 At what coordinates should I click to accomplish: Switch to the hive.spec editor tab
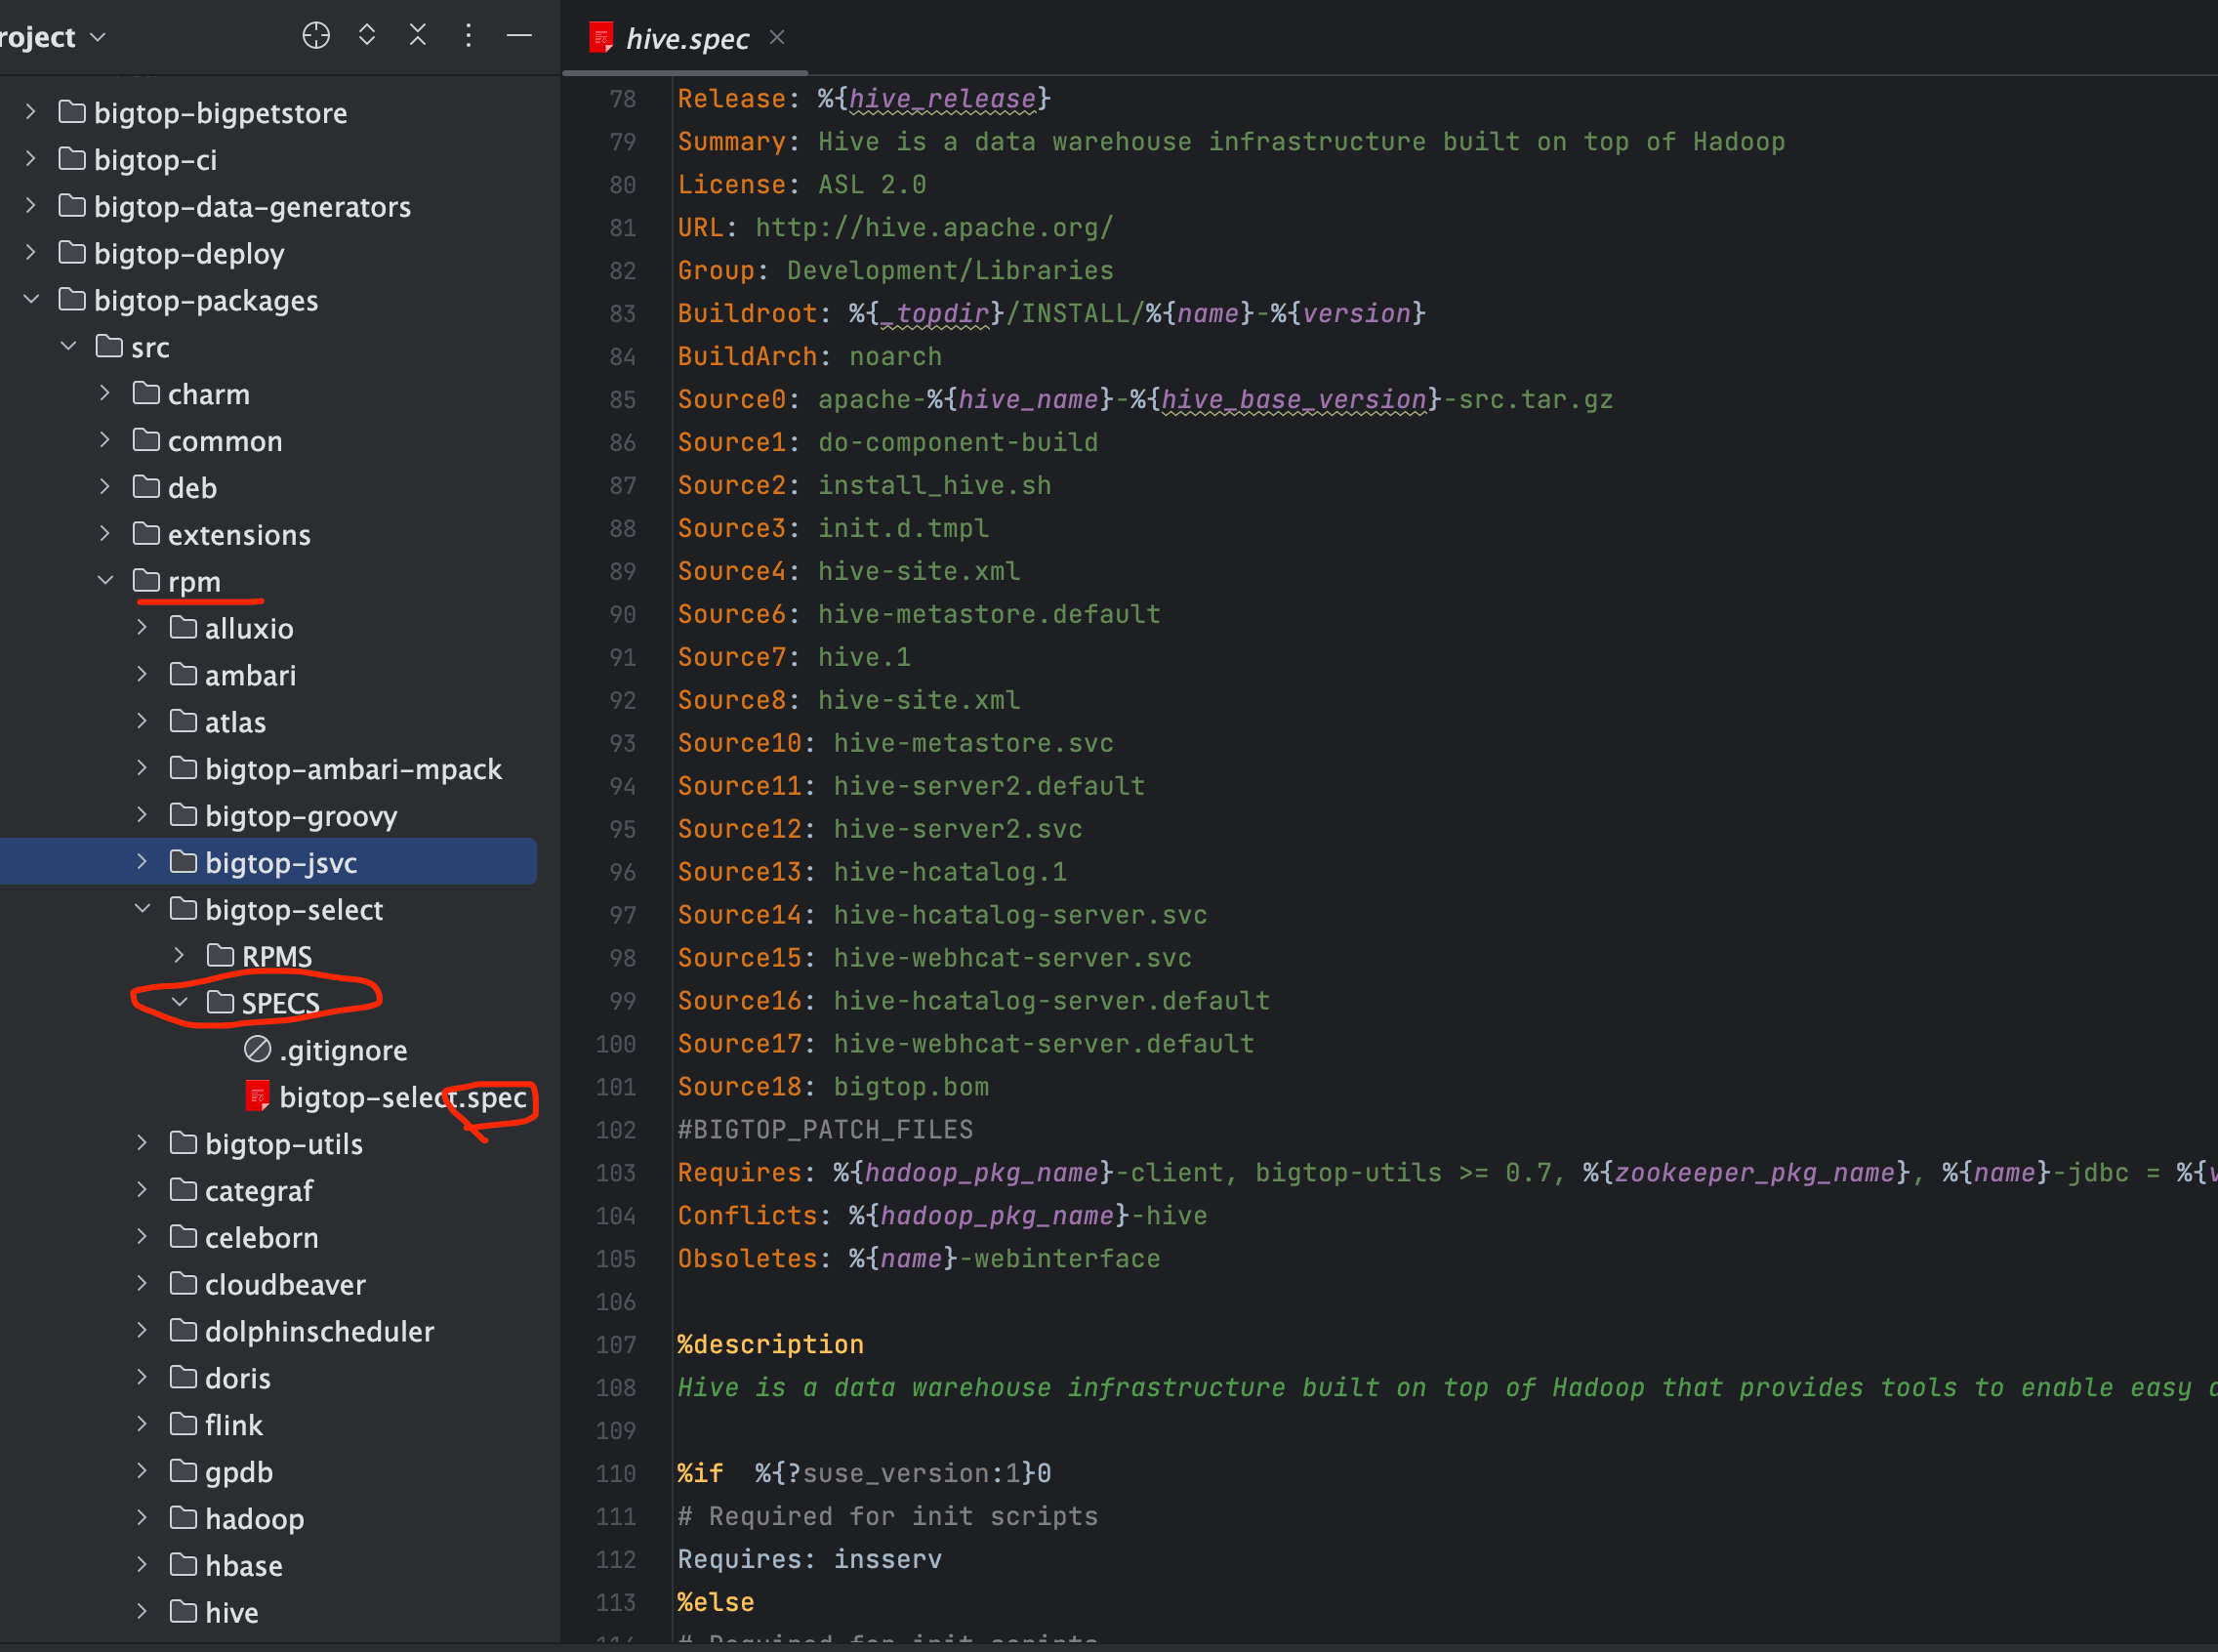click(687, 39)
